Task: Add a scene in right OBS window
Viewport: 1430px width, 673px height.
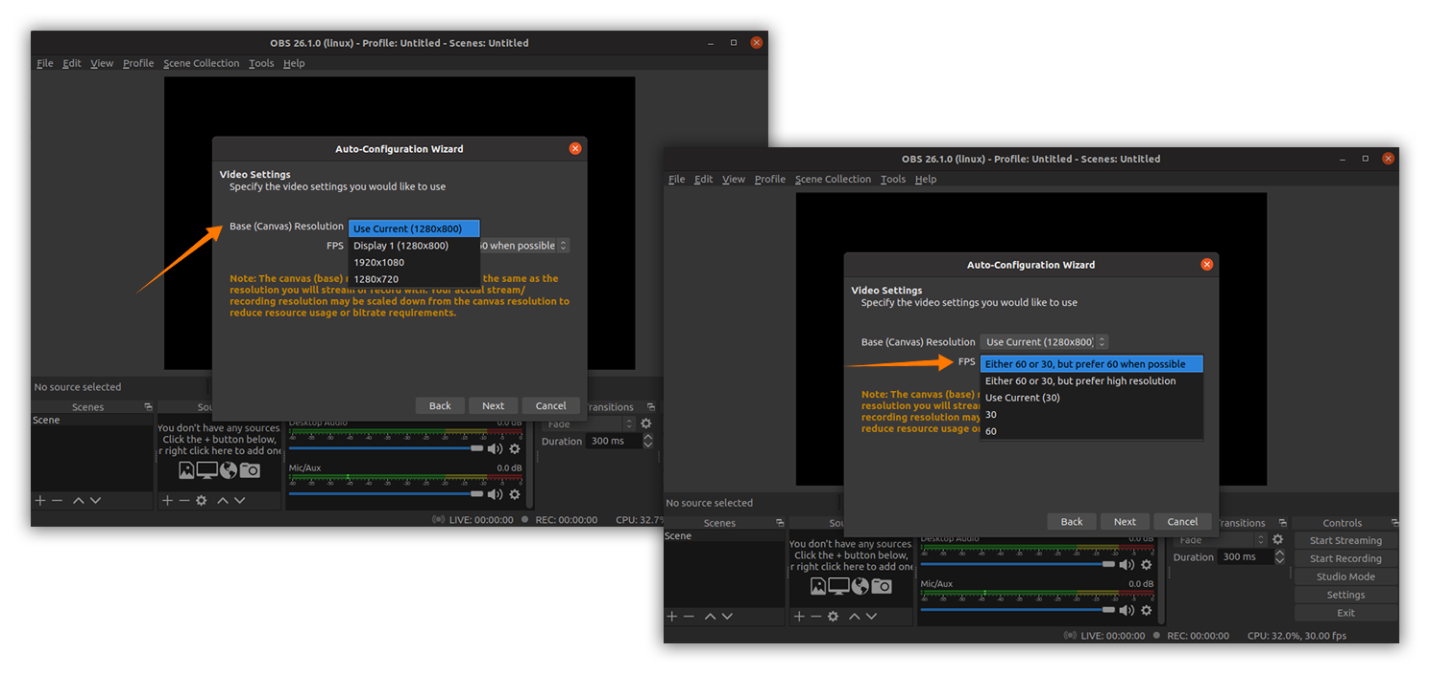Action: [x=672, y=616]
